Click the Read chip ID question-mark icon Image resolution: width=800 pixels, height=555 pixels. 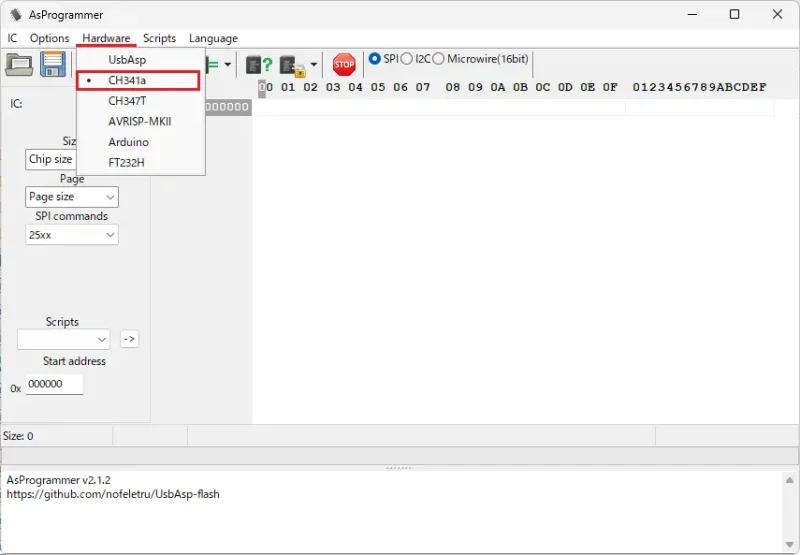click(259, 65)
